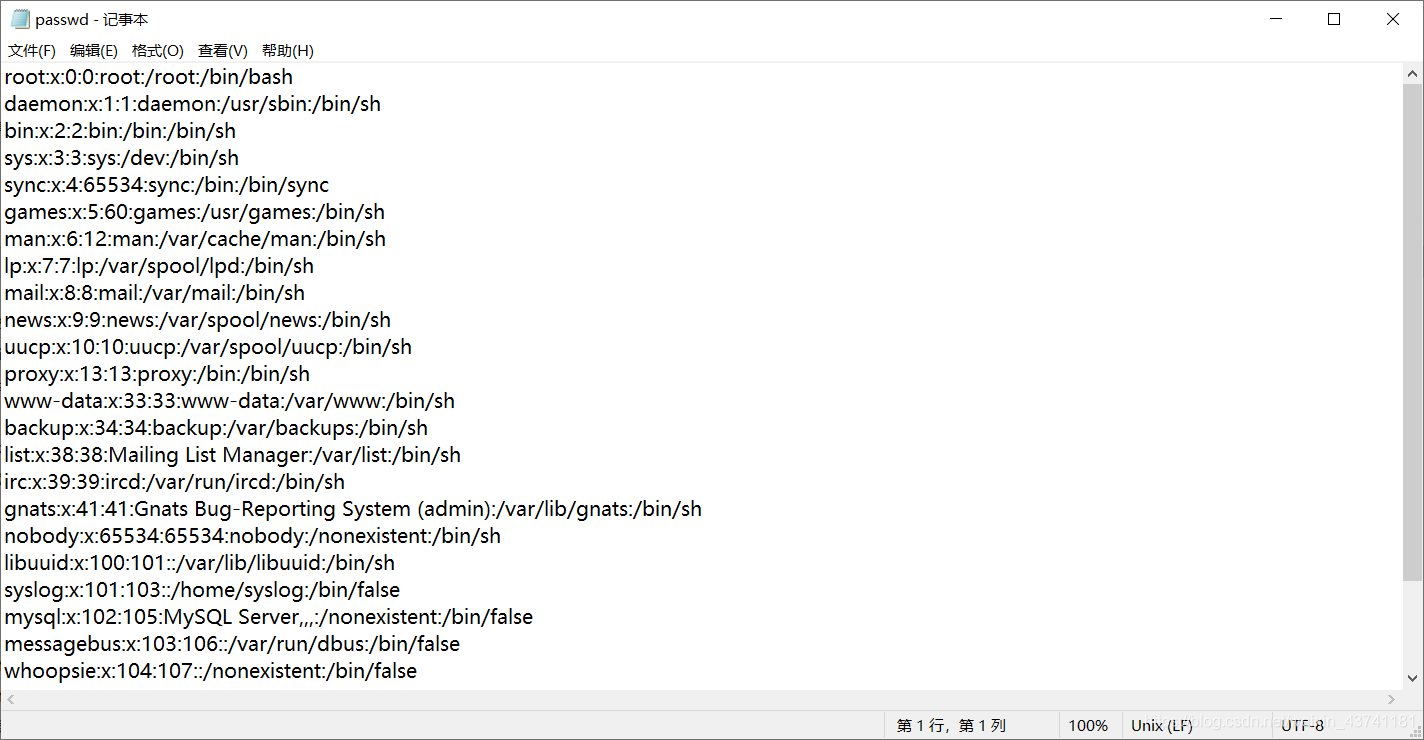The image size is (1424, 740).
Task: Click the games:x:5:60 line
Action: [x=195, y=212]
